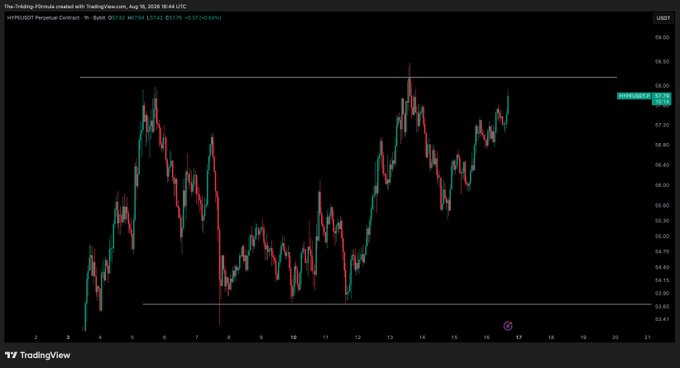Image resolution: width=680 pixels, height=368 pixels.
Task: Click the Bybit exchange name in legend
Action: click(99, 18)
